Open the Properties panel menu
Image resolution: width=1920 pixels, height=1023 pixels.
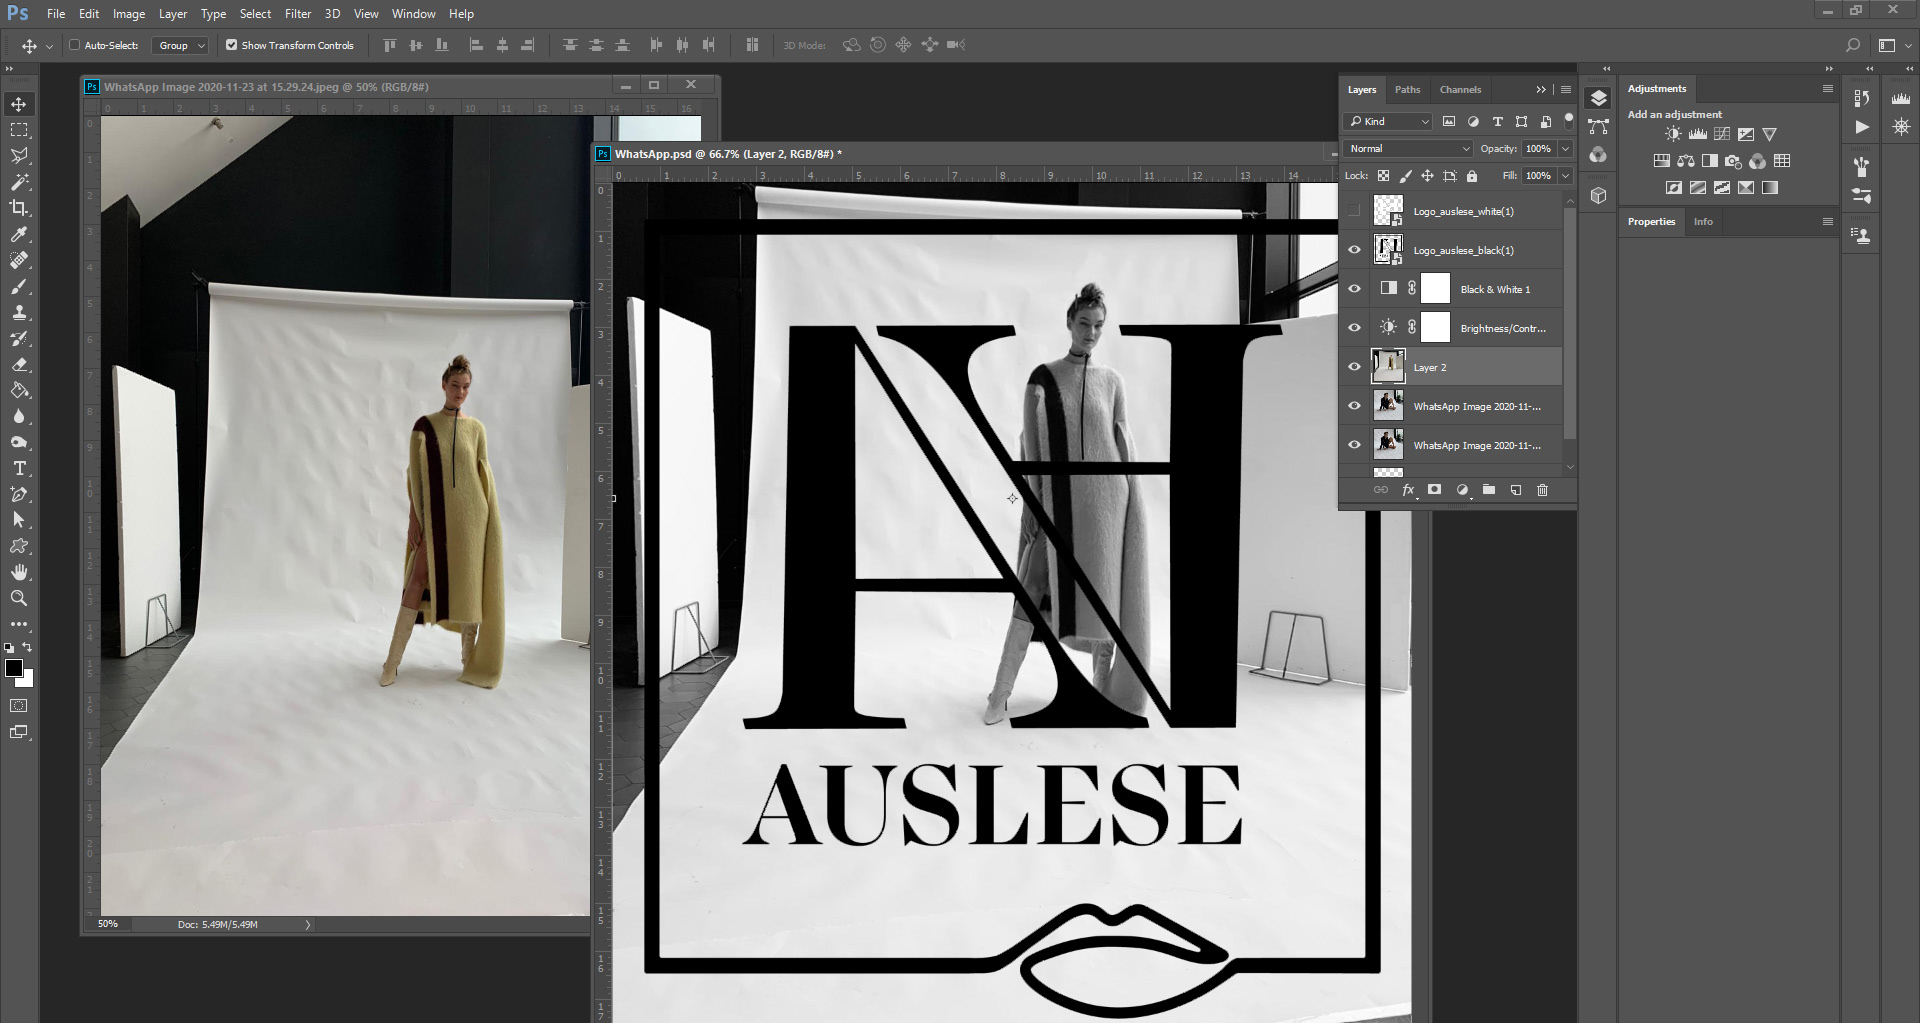1827,221
